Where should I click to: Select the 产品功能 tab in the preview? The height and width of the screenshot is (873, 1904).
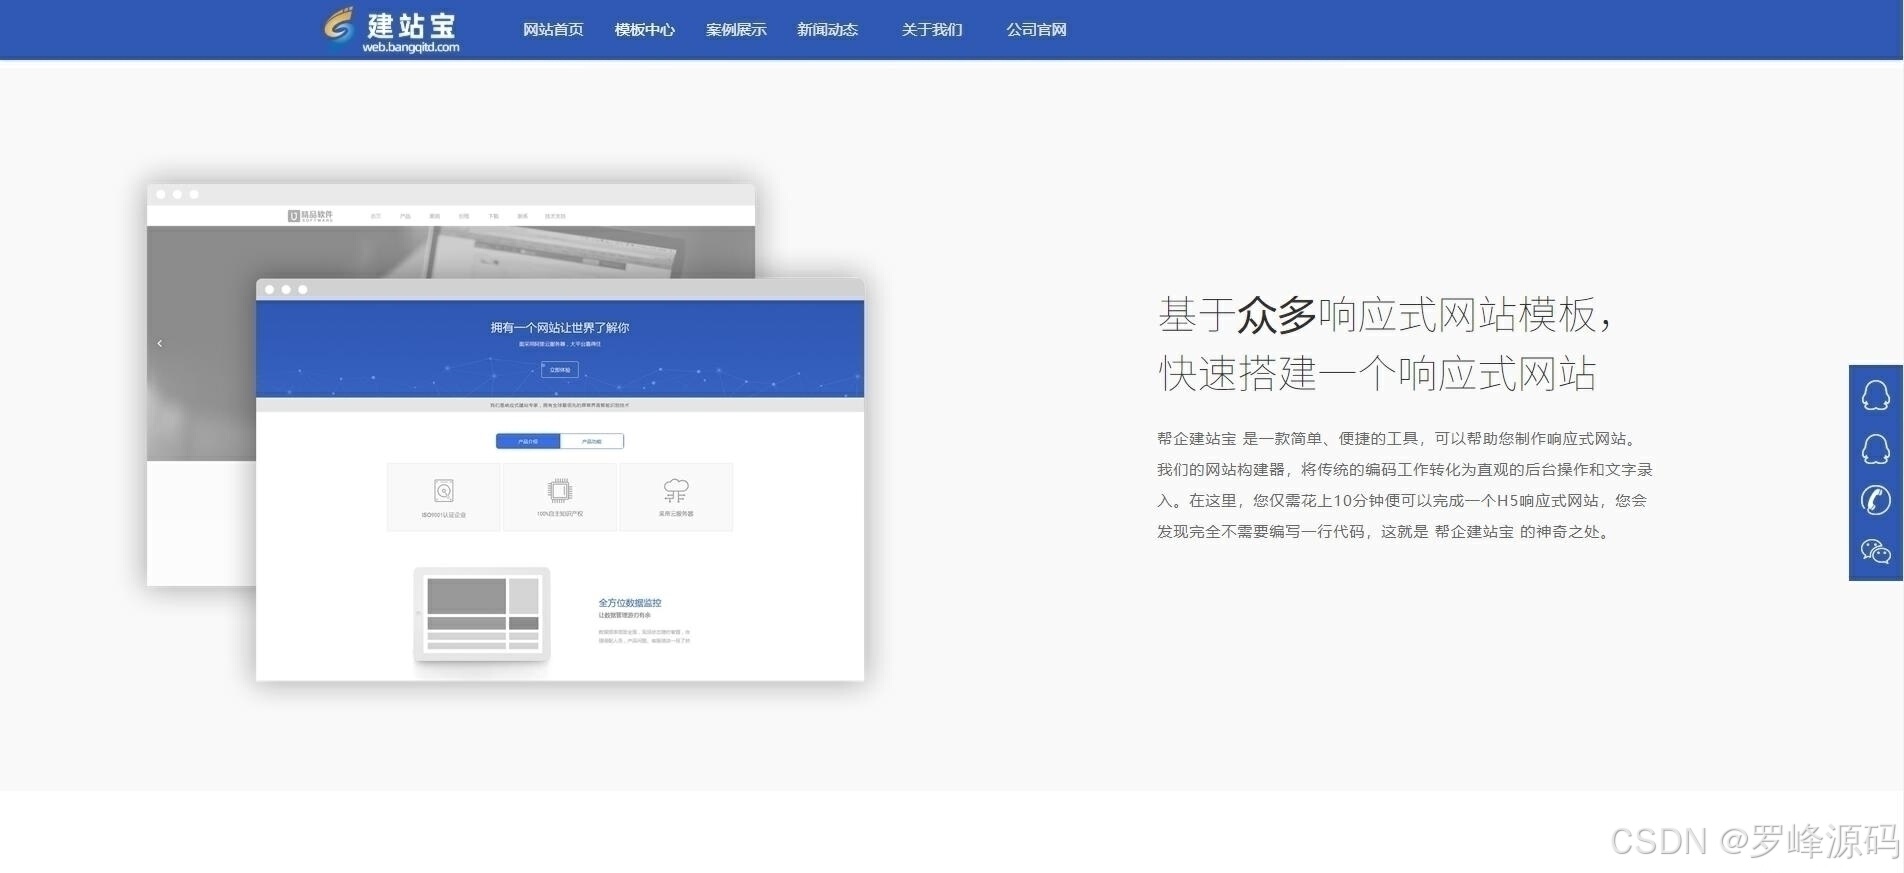coord(592,441)
